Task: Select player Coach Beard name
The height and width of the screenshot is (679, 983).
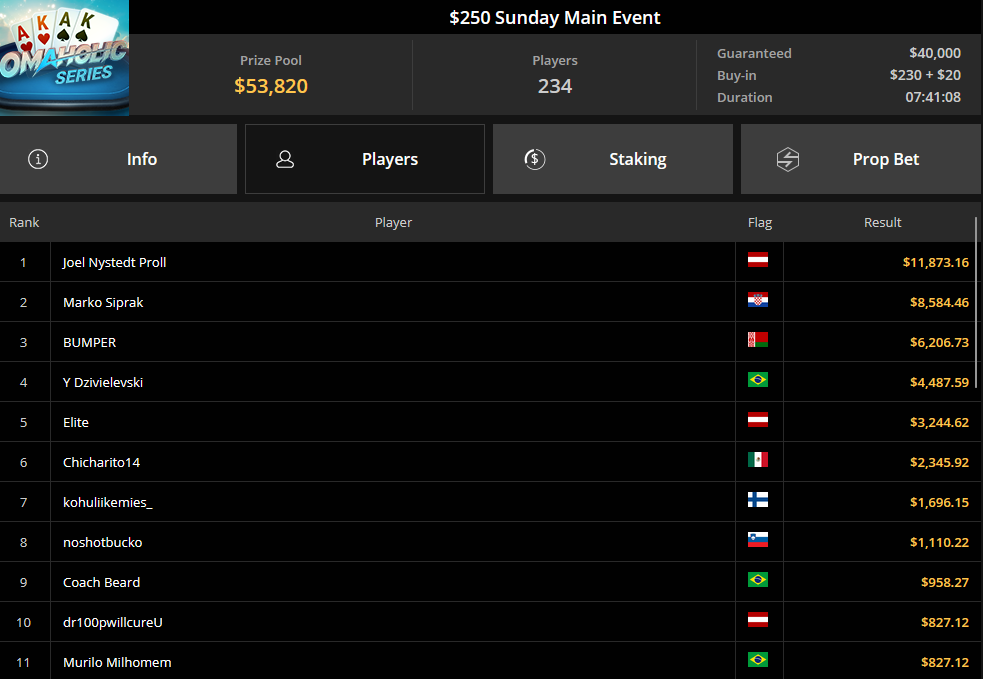Action: pos(102,582)
